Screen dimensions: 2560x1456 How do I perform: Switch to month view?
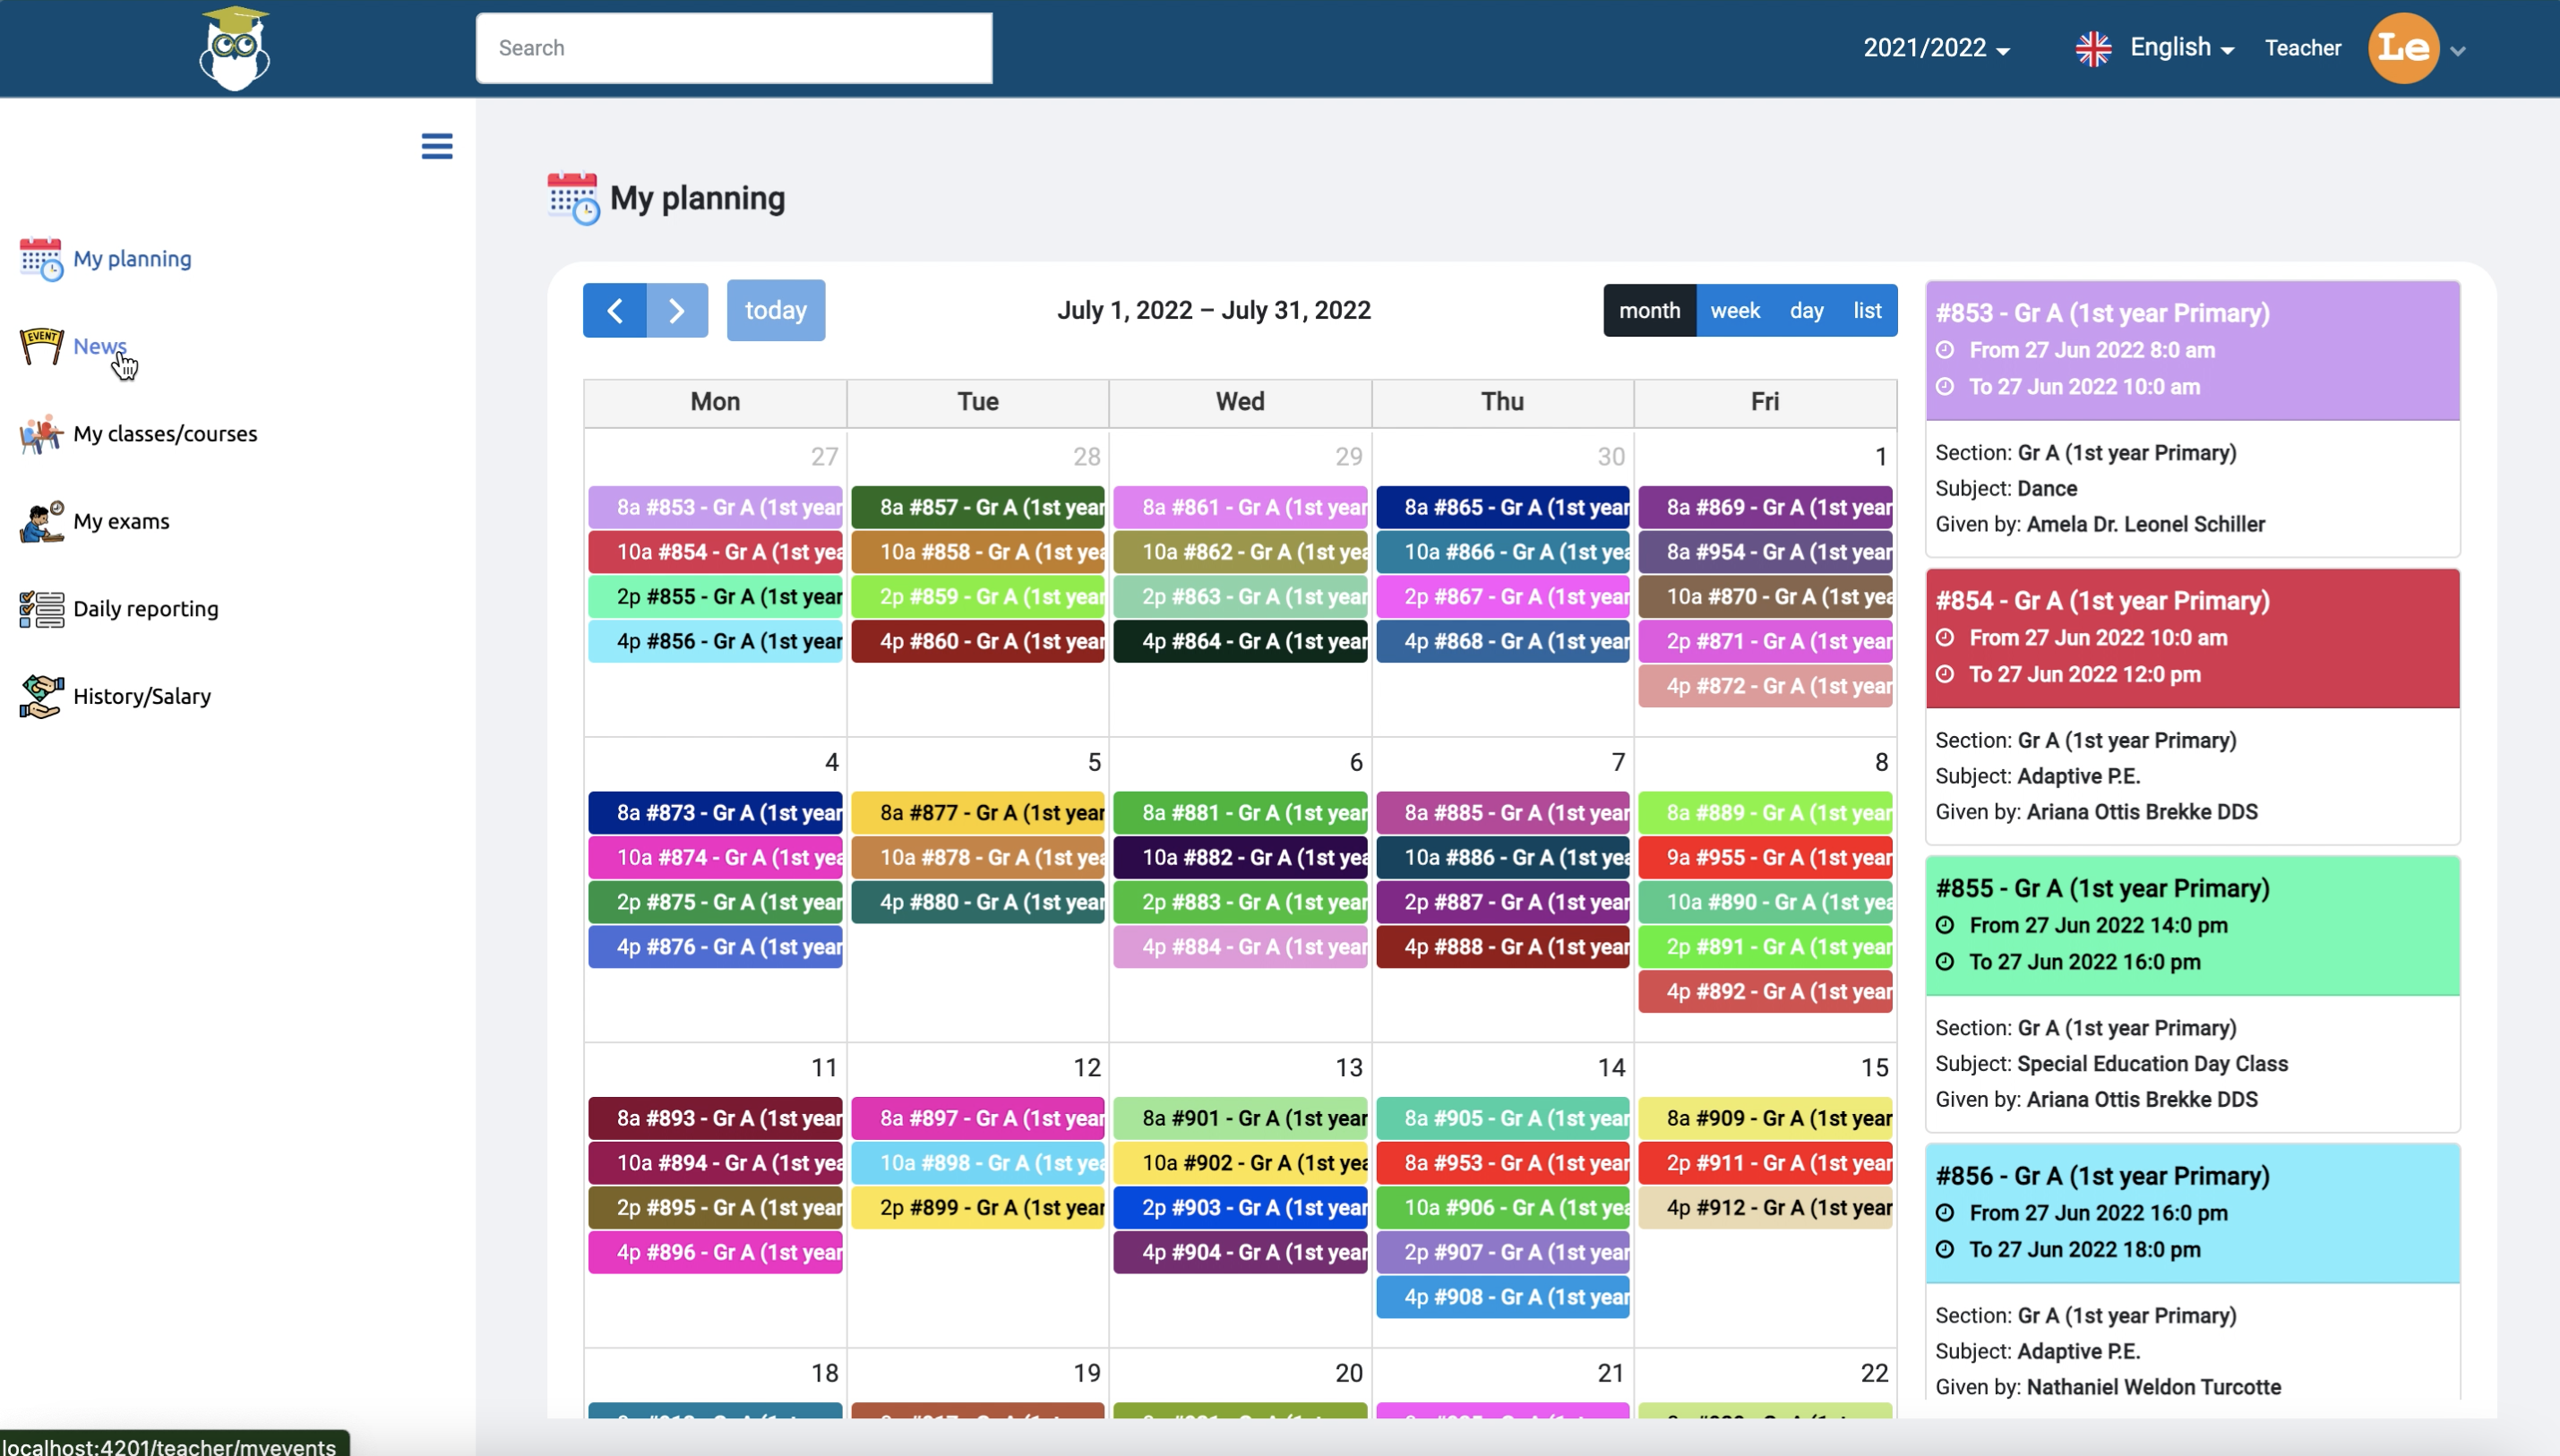tap(1649, 310)
